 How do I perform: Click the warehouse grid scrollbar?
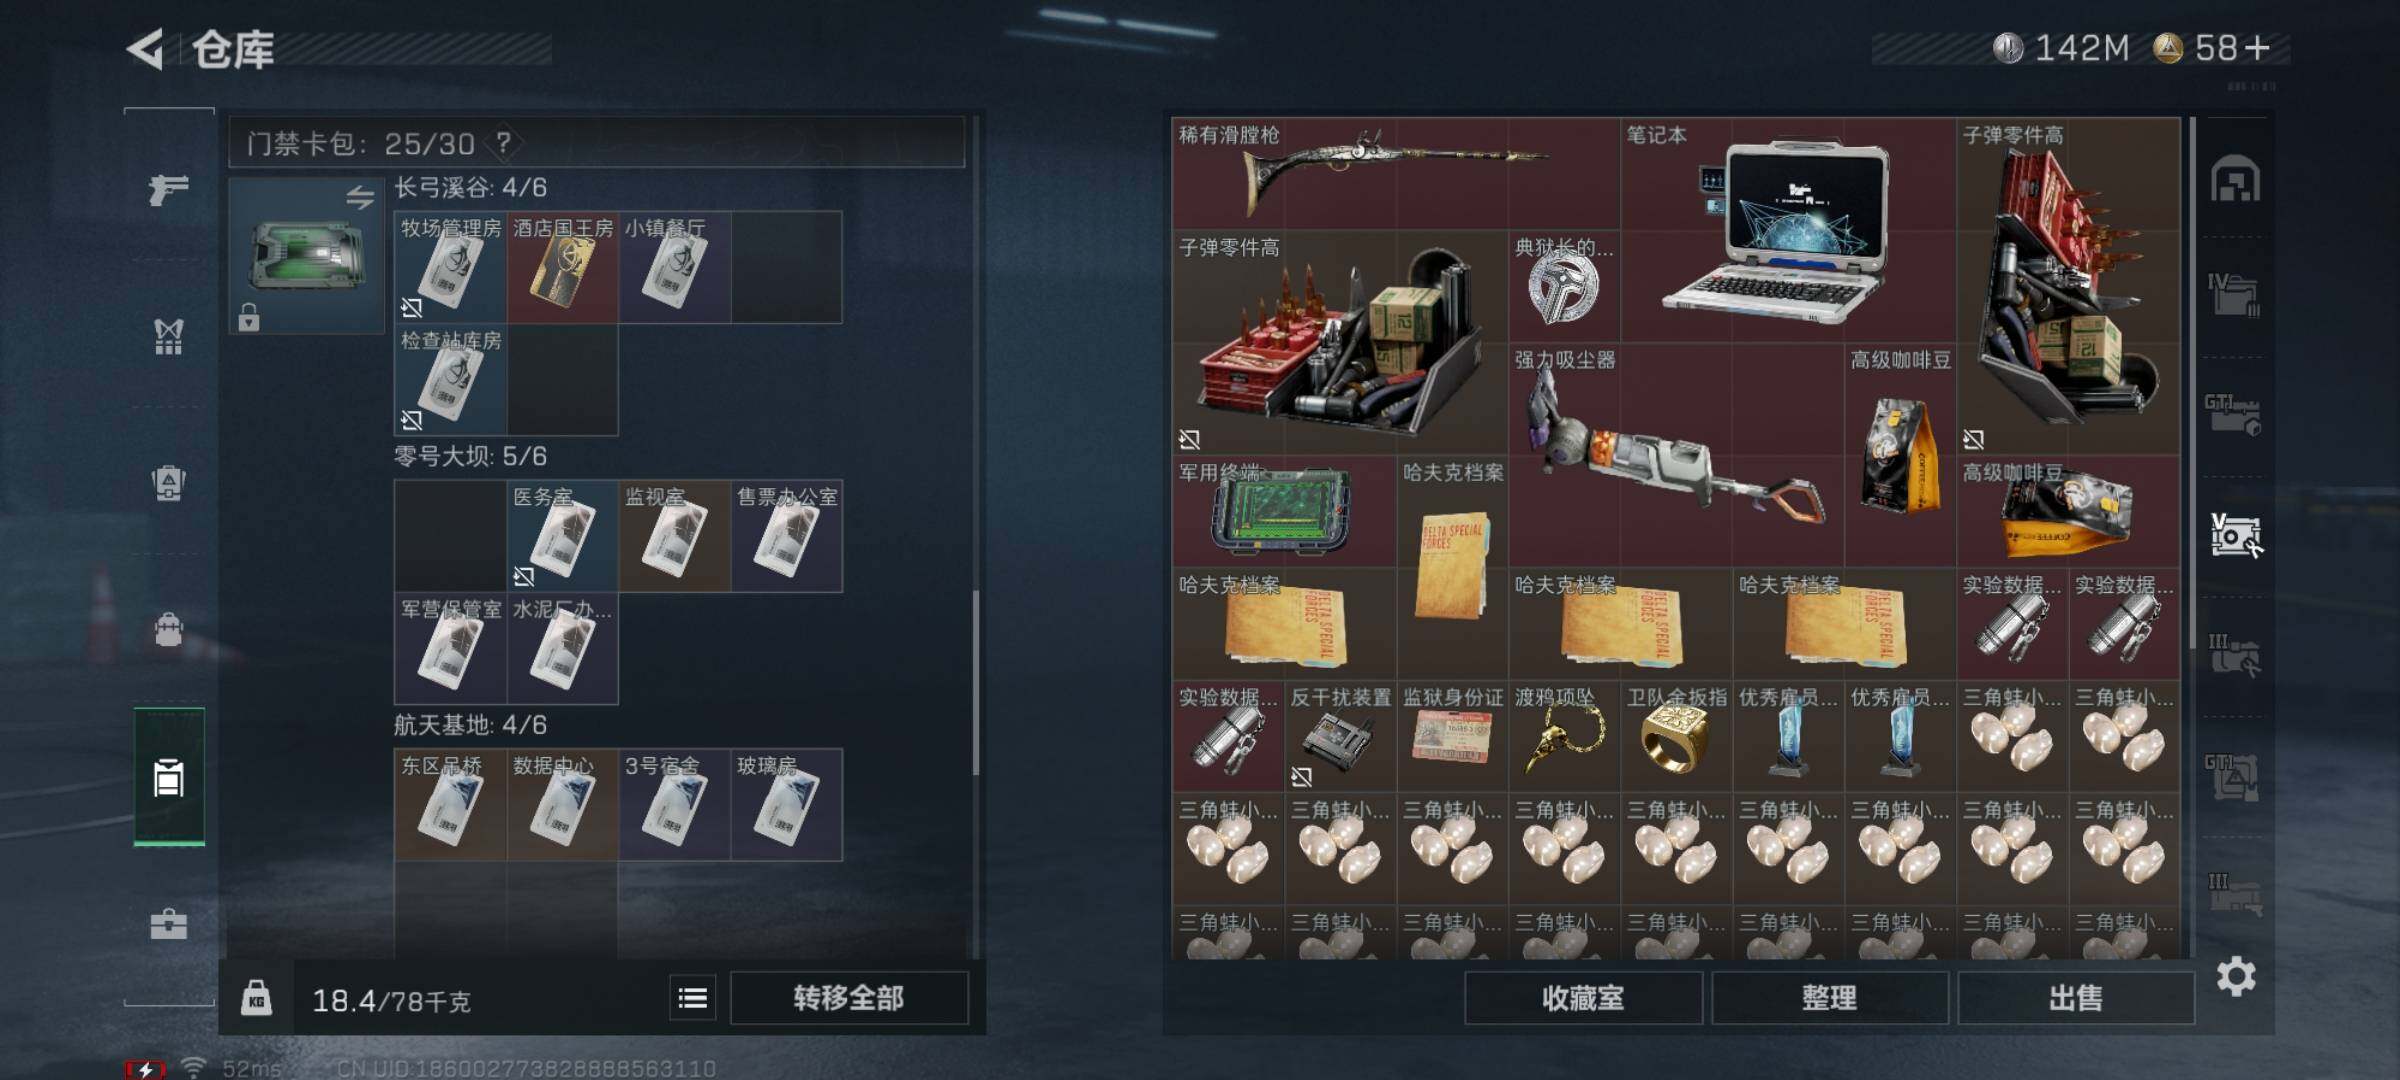[2191, 380]
